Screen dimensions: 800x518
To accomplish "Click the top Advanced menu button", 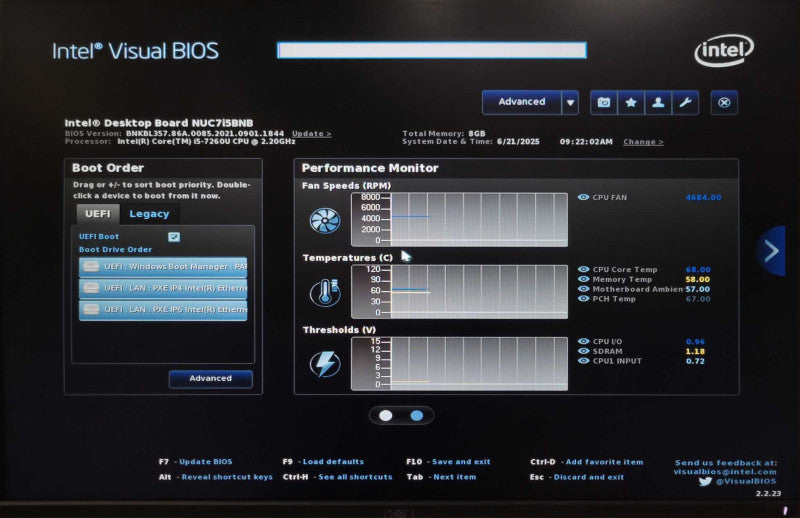I will [x=522, y=102].
